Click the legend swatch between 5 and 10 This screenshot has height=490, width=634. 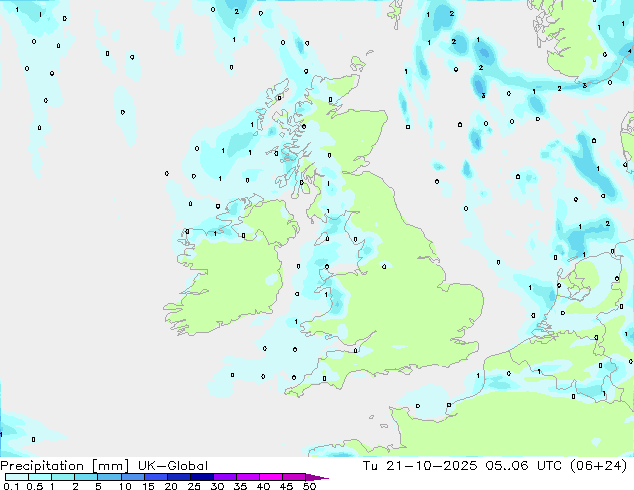click(110, 477)
